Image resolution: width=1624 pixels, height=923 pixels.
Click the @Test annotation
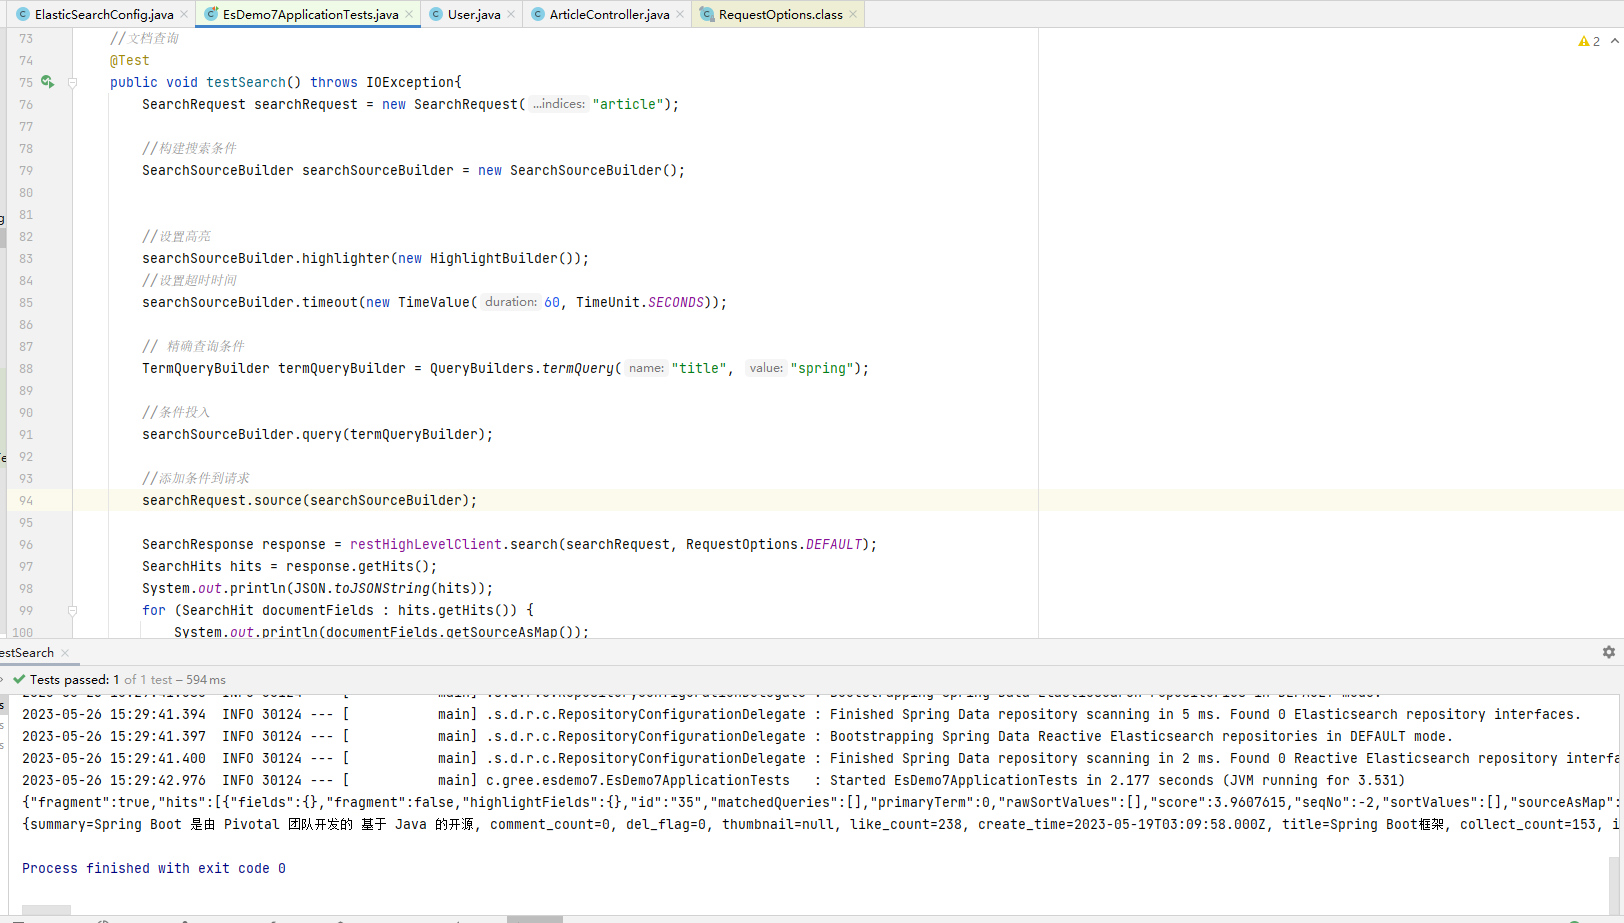point(130,60)
